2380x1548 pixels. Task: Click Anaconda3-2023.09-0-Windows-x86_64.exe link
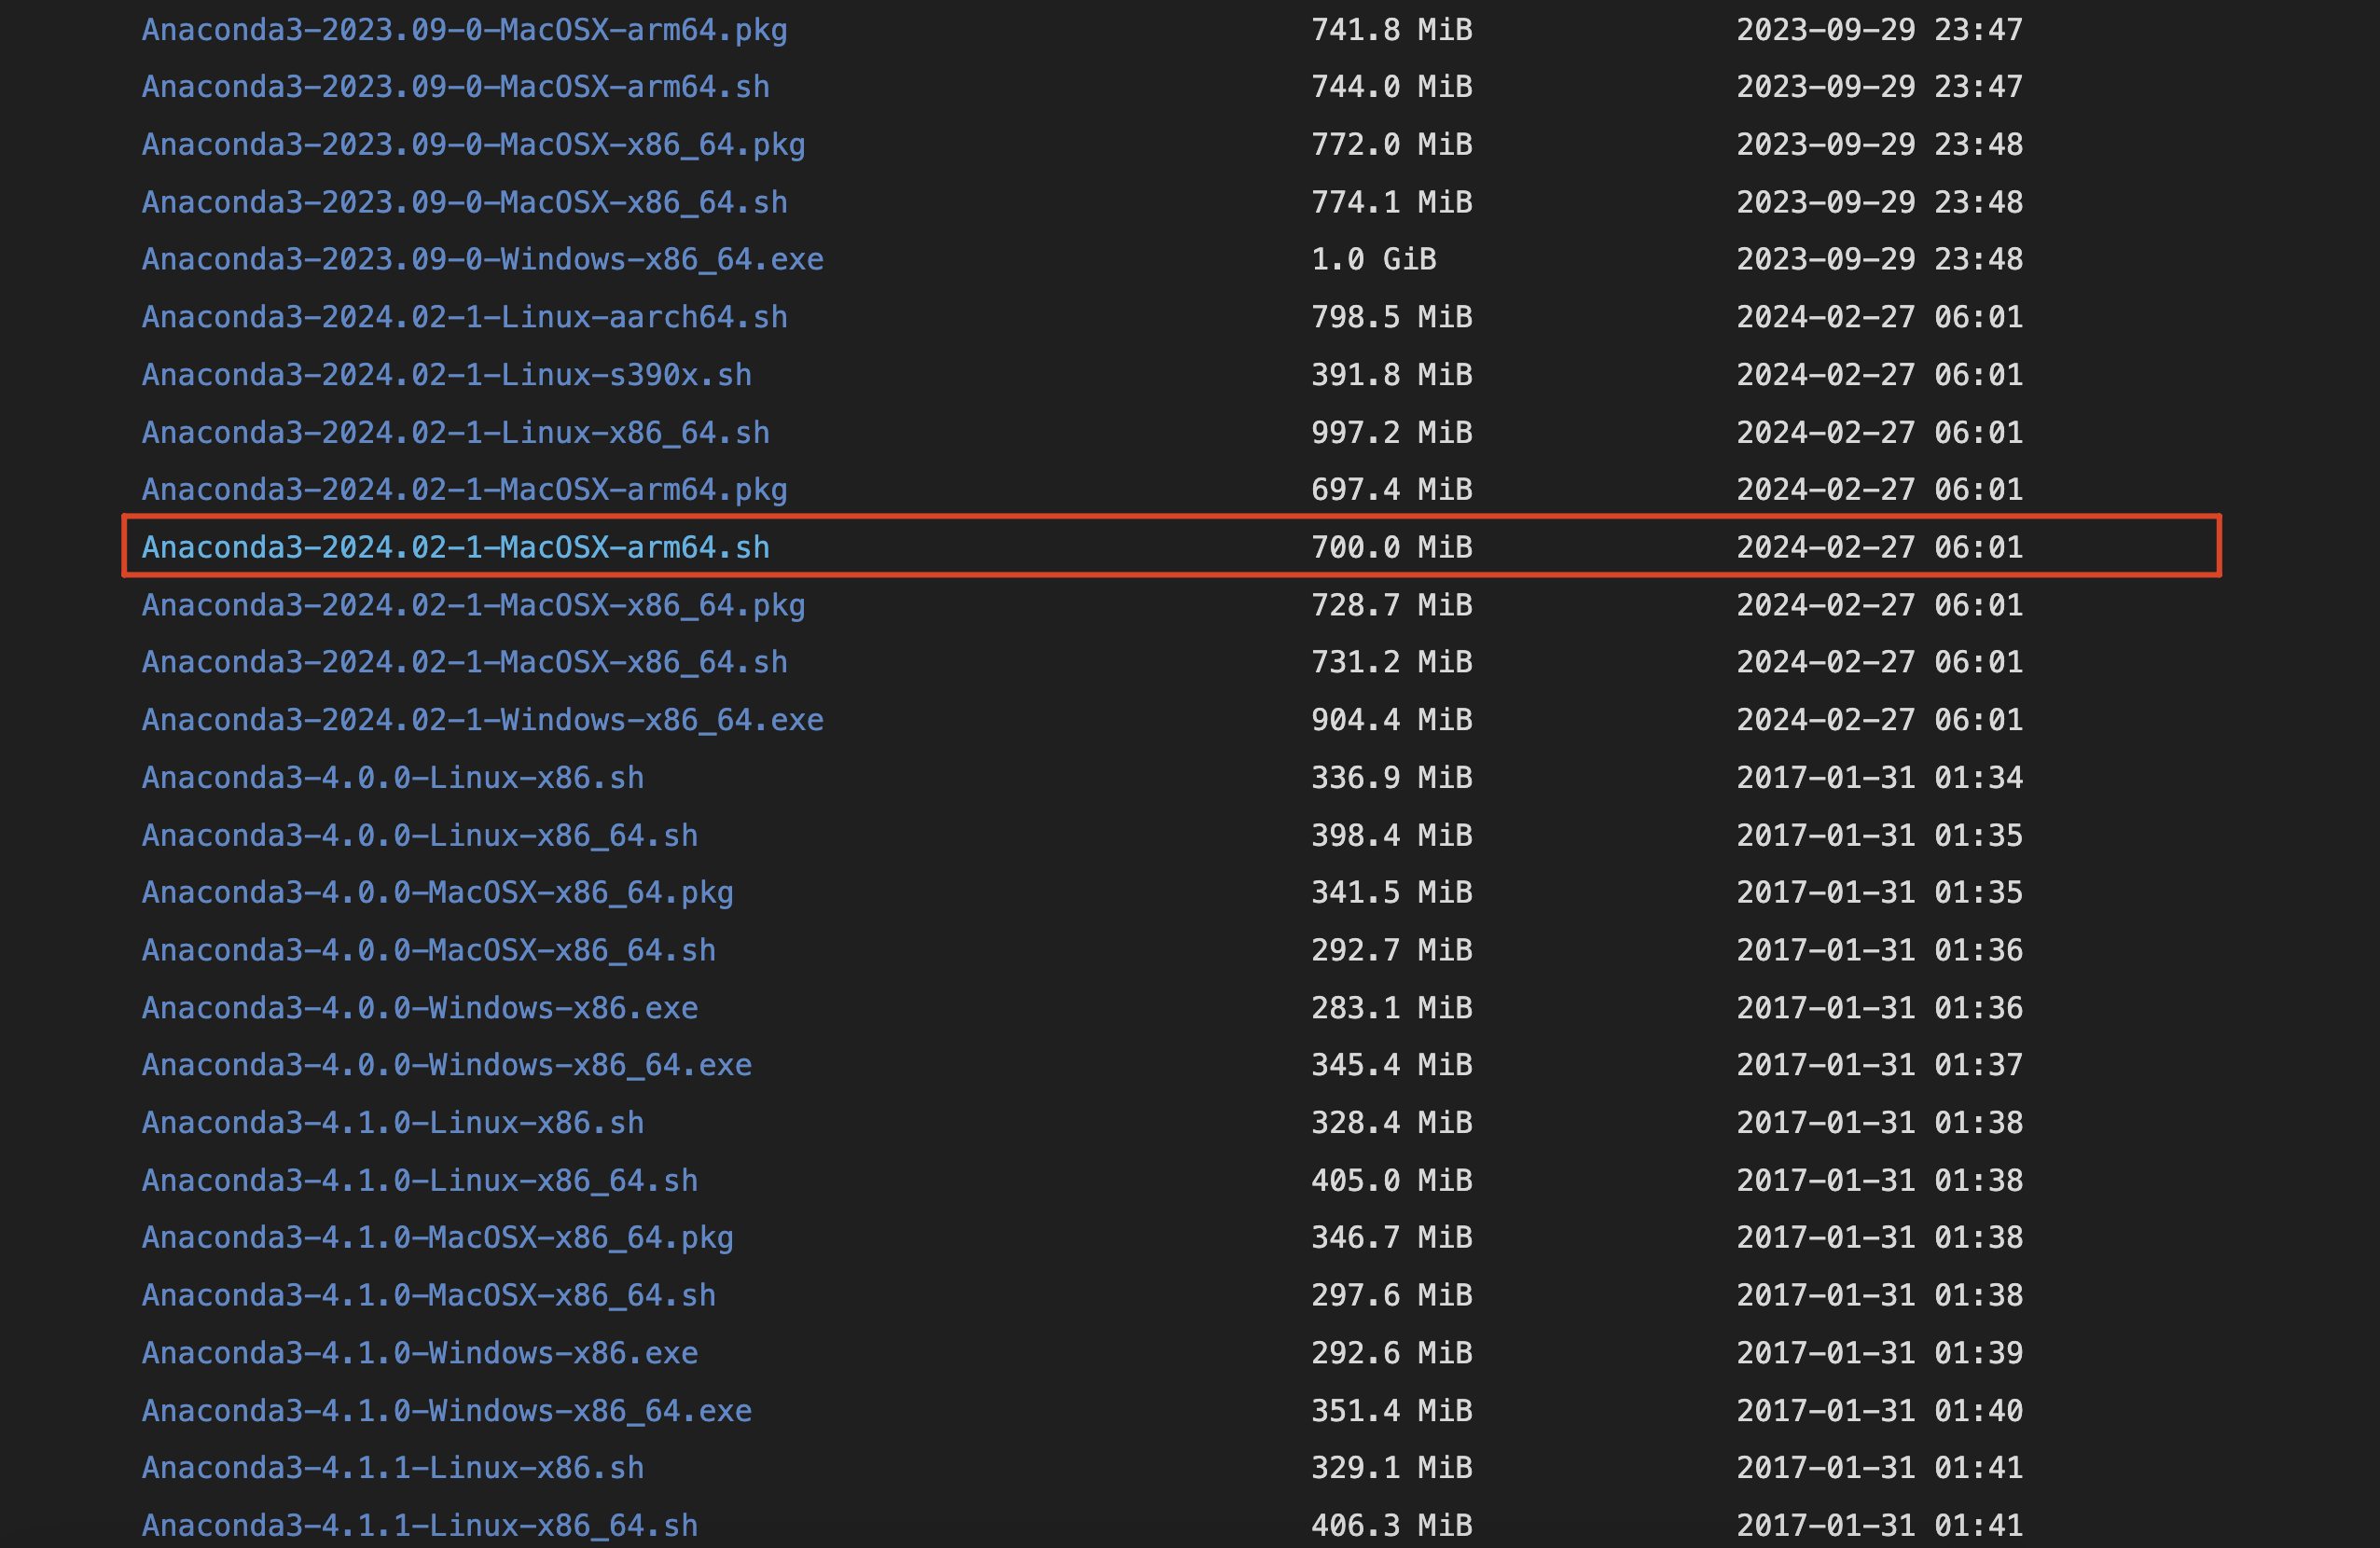482,259
